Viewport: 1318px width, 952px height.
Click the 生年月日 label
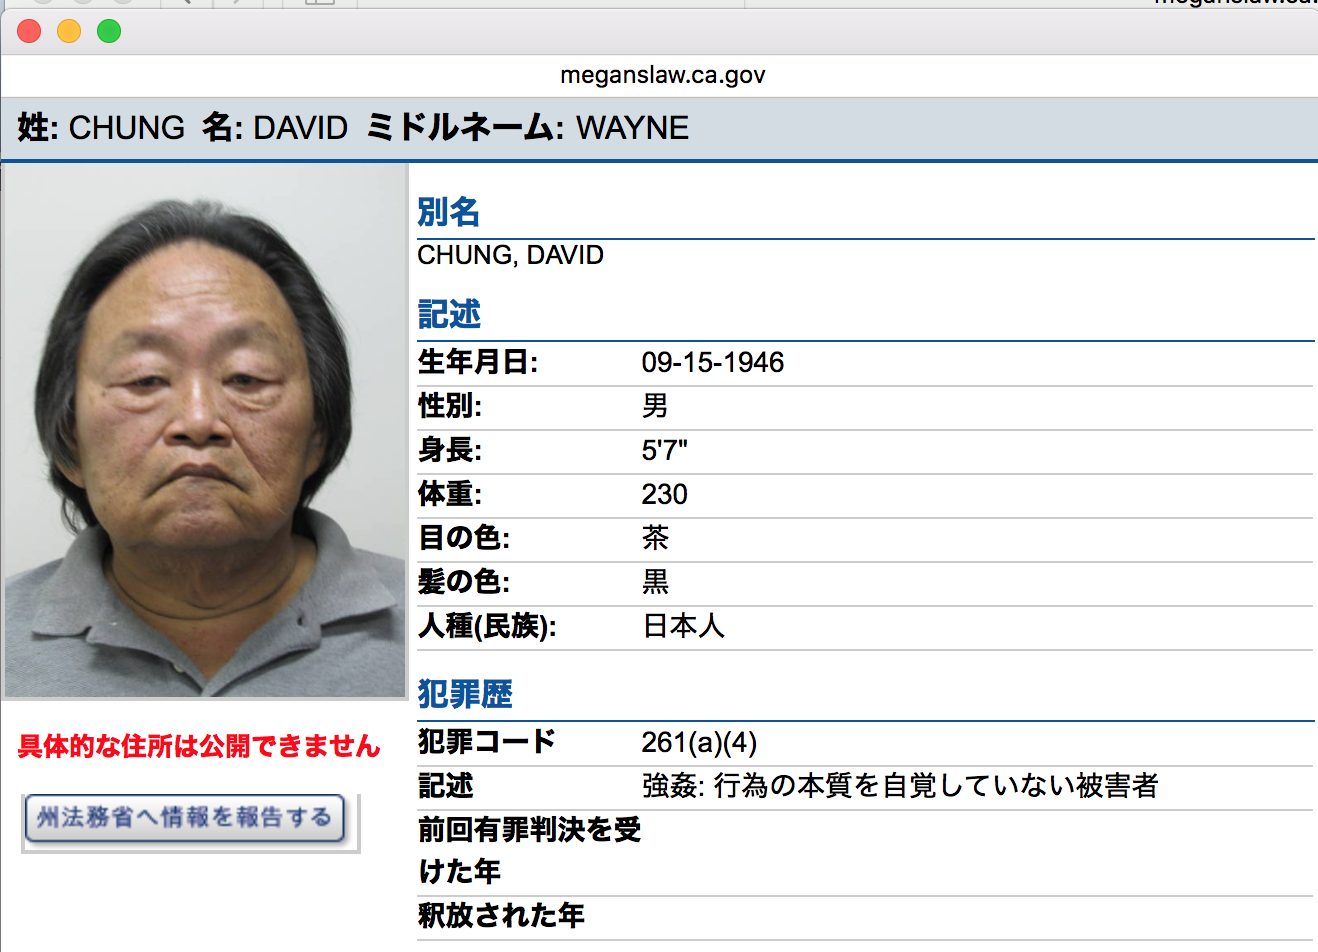[478, 362]
